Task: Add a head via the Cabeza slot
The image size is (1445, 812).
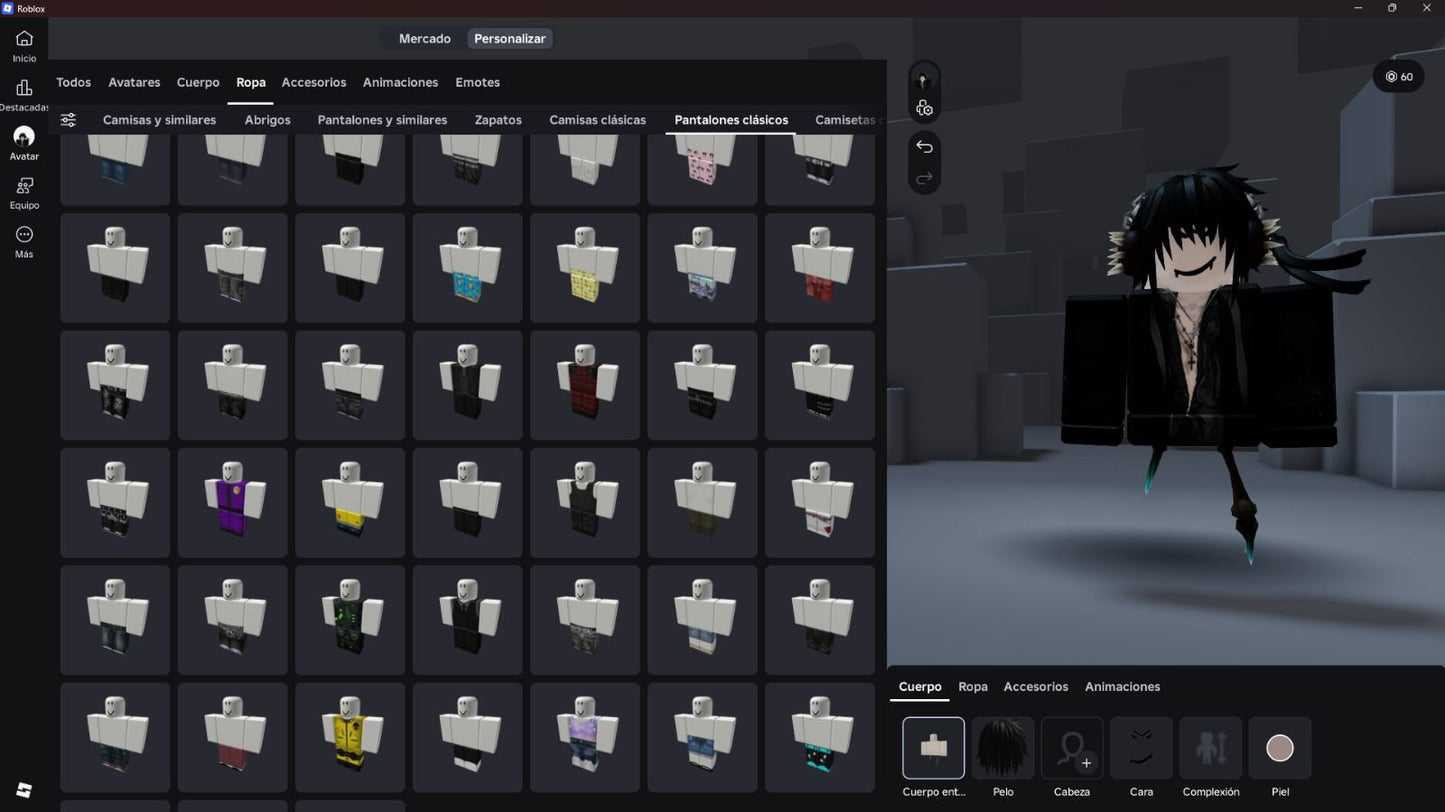Action: pyautogui.click(x=1072, y=748)
